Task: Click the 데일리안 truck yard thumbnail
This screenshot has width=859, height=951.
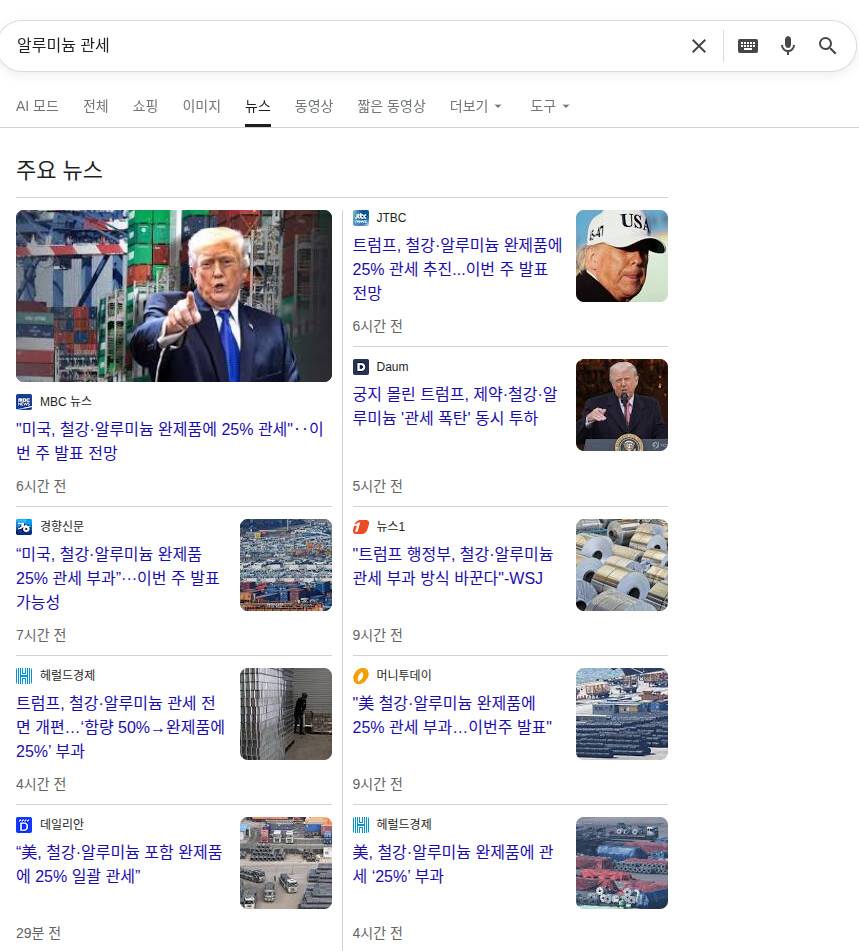Action: click(x=286, y=863)
